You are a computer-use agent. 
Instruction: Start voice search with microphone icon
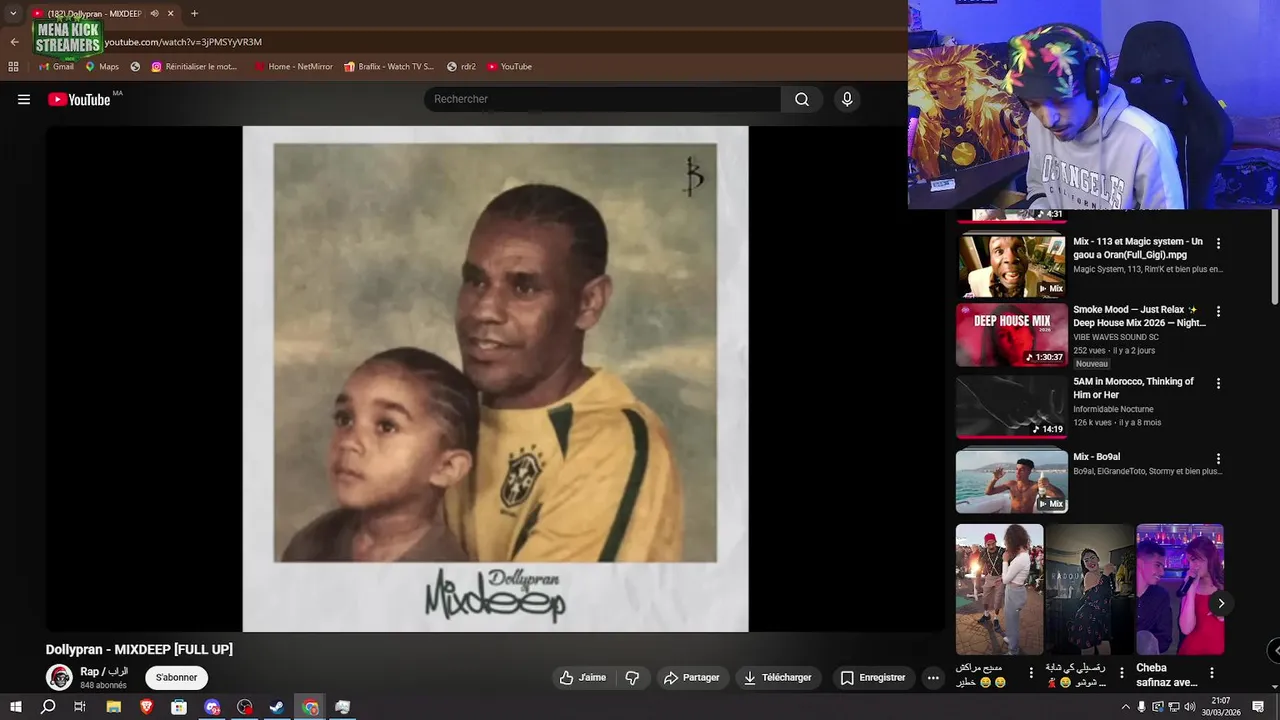coord(847,99)
